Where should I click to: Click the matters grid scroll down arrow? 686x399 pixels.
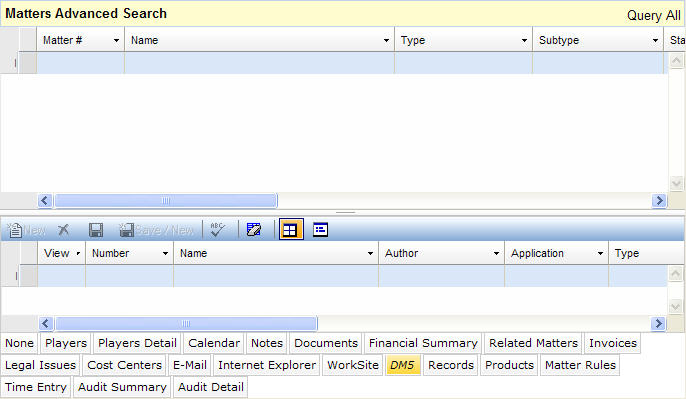pyautogui.click(x=676, y=183)
